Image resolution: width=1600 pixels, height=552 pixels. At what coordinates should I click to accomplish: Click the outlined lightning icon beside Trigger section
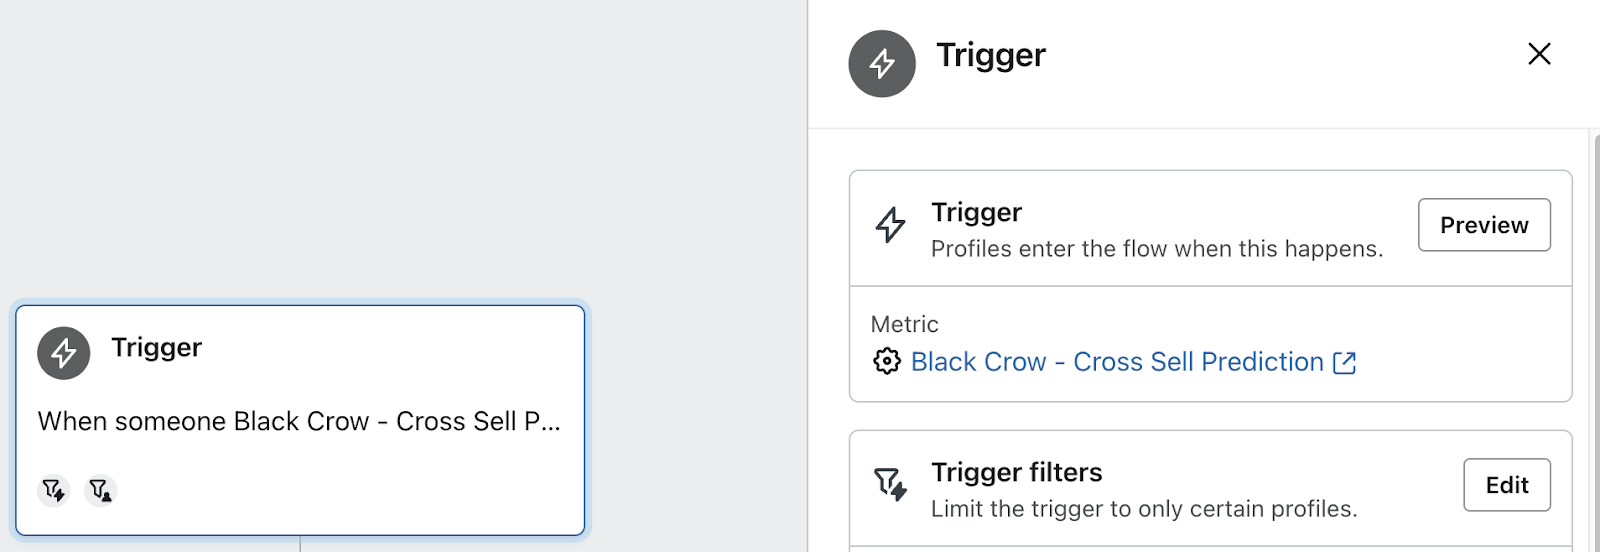890,225
